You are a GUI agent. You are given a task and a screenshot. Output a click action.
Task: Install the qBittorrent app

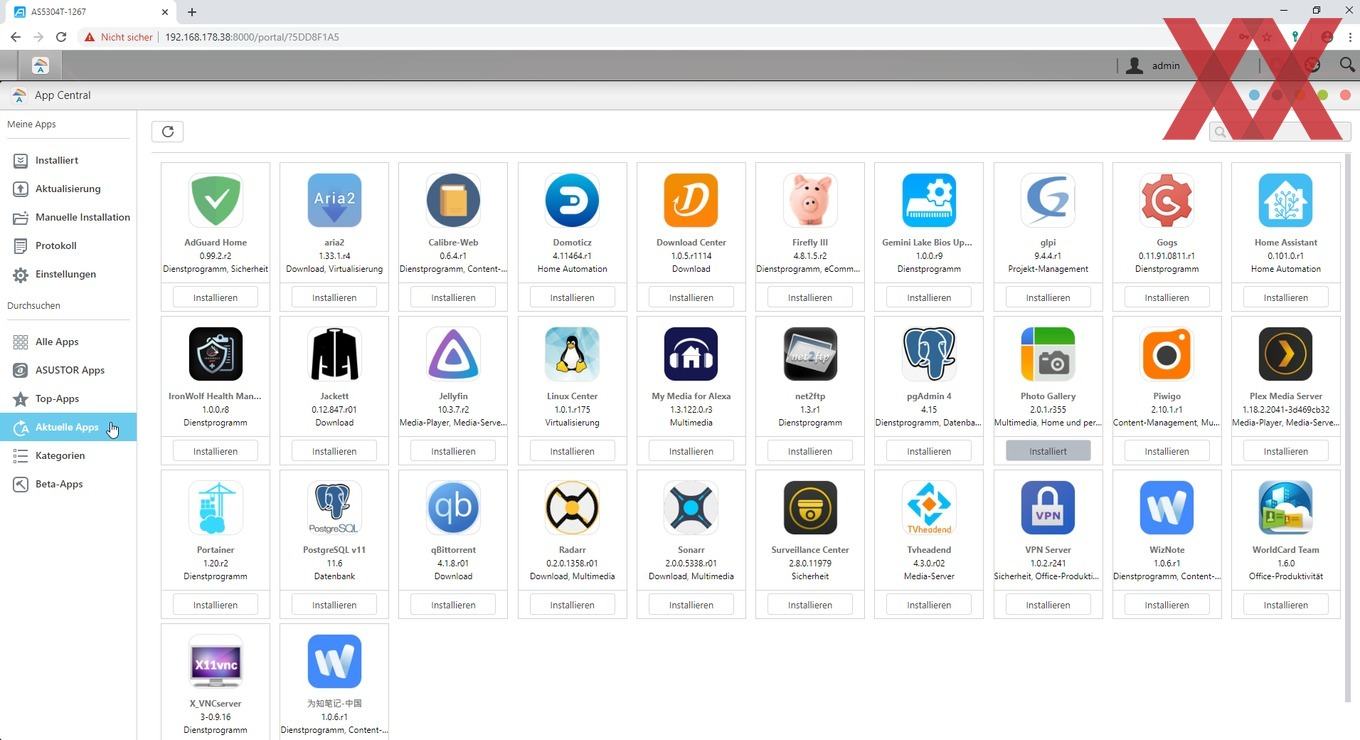click(453, 605)
